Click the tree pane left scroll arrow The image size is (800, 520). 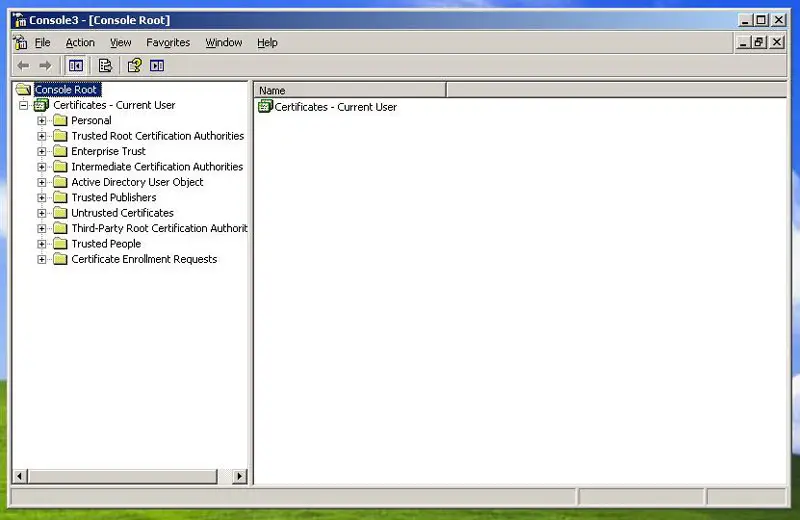pyautogui.click(x=19, y=477)
